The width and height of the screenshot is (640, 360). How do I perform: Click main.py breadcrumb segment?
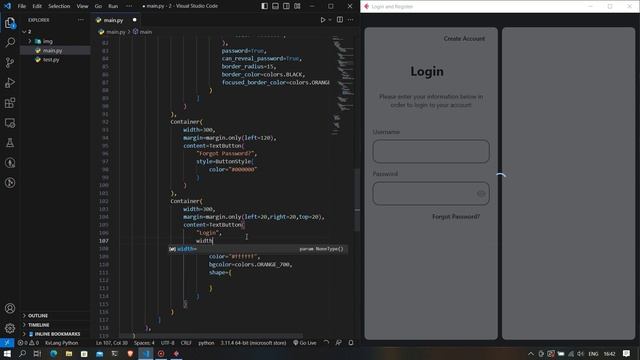[116, 32]
